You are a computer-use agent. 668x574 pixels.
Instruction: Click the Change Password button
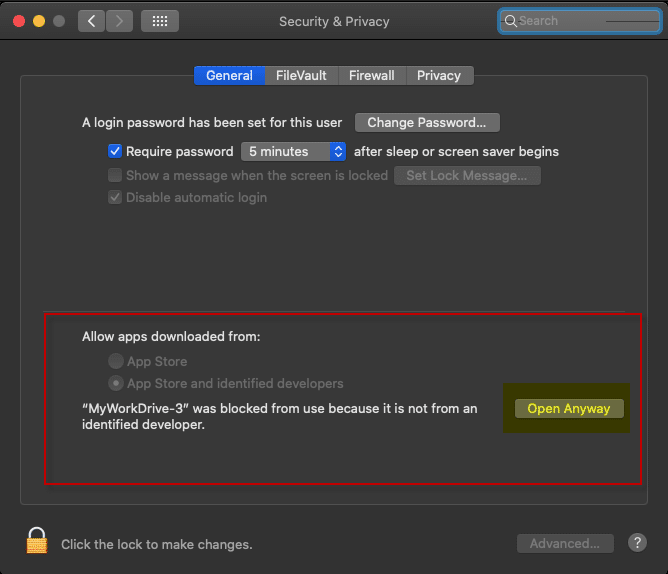click(427, 123)
